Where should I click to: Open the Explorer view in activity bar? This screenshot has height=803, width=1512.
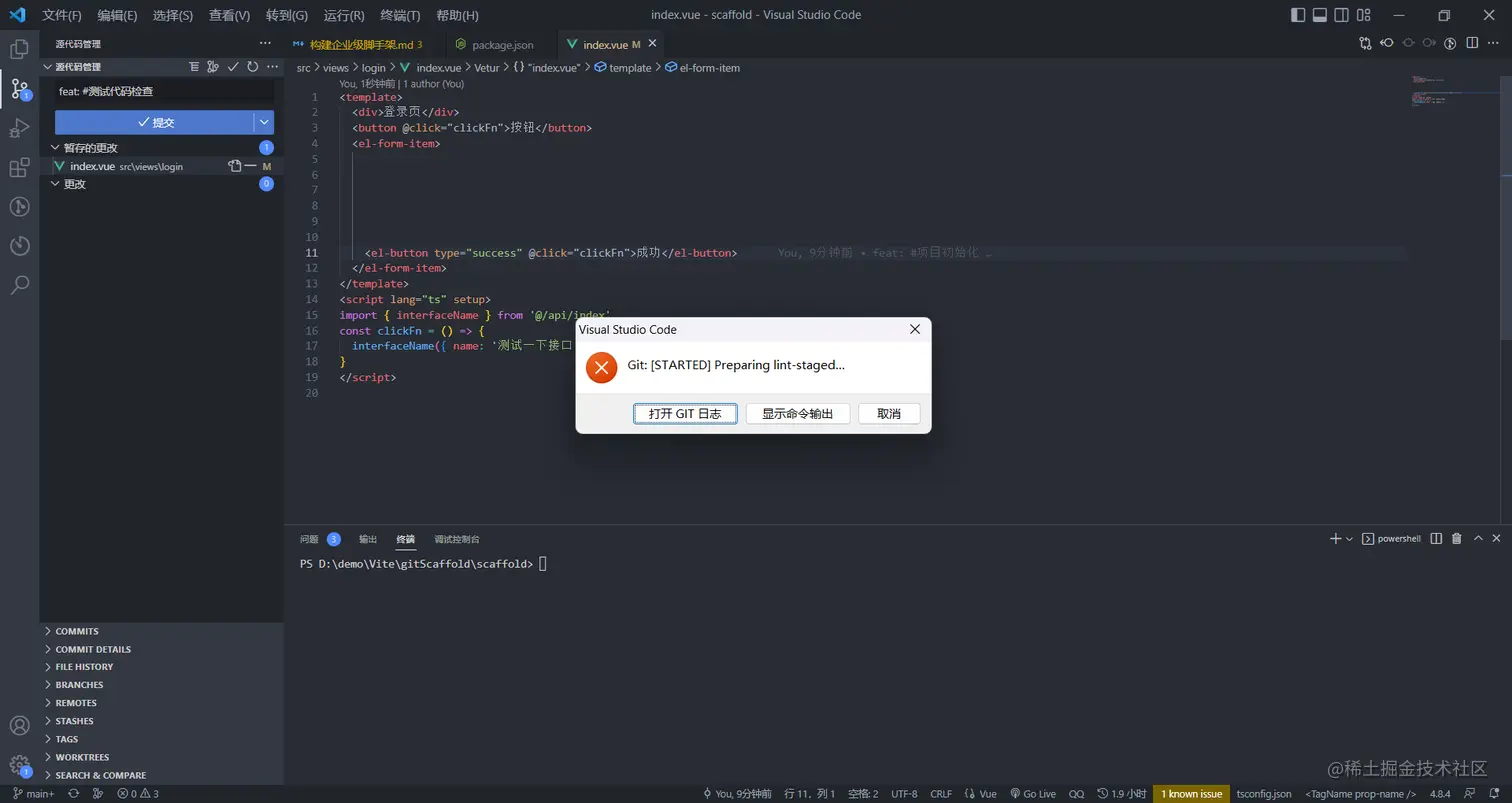point(19,48)
